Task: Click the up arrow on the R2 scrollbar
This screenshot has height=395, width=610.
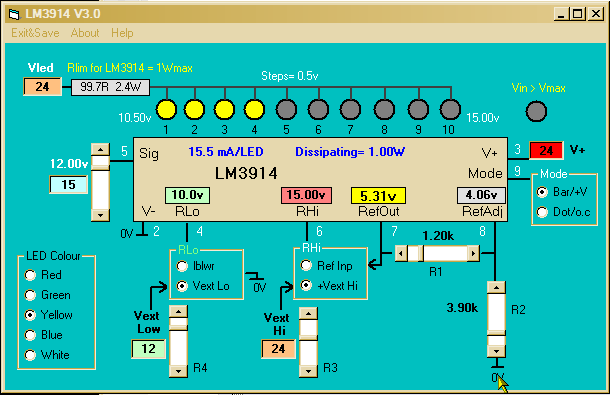Action: point(496,288)
